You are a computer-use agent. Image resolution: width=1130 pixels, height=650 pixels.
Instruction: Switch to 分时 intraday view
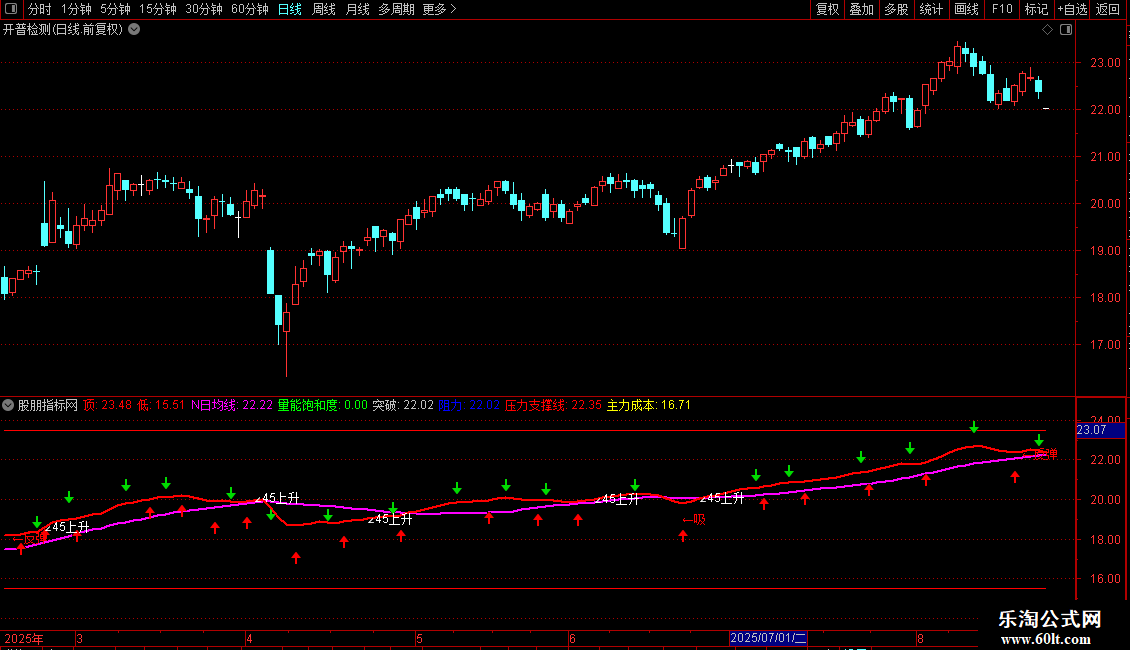[x=40, y=9]
